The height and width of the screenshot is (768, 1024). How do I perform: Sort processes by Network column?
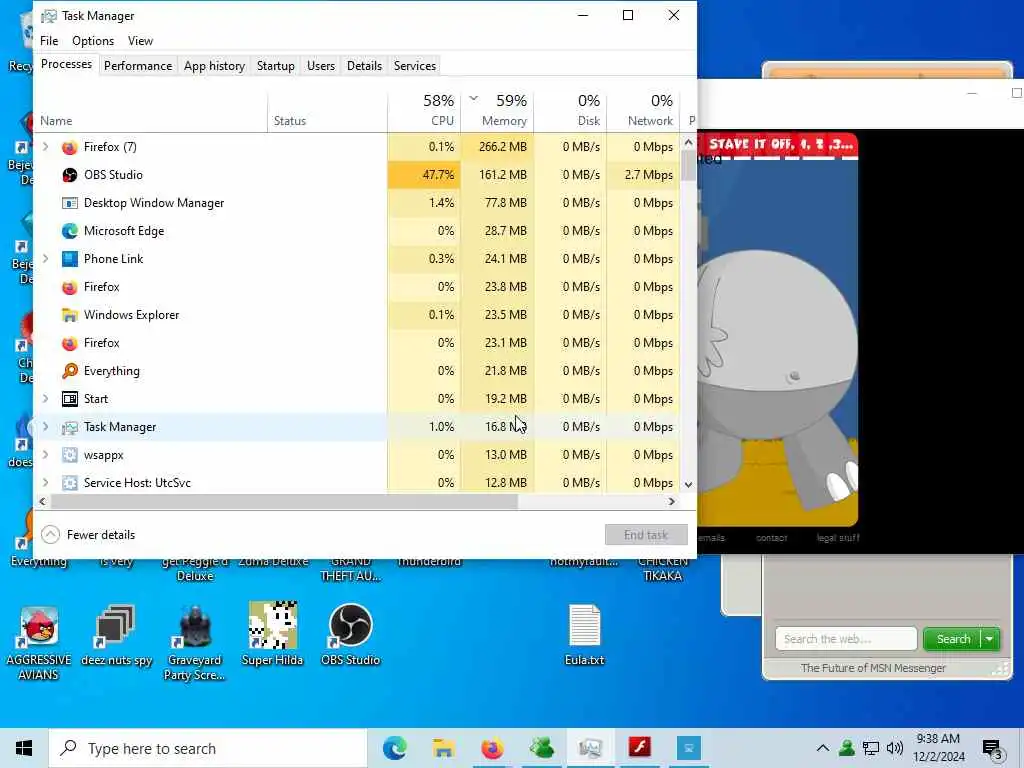pyautogui.click(x=643, y=110)
